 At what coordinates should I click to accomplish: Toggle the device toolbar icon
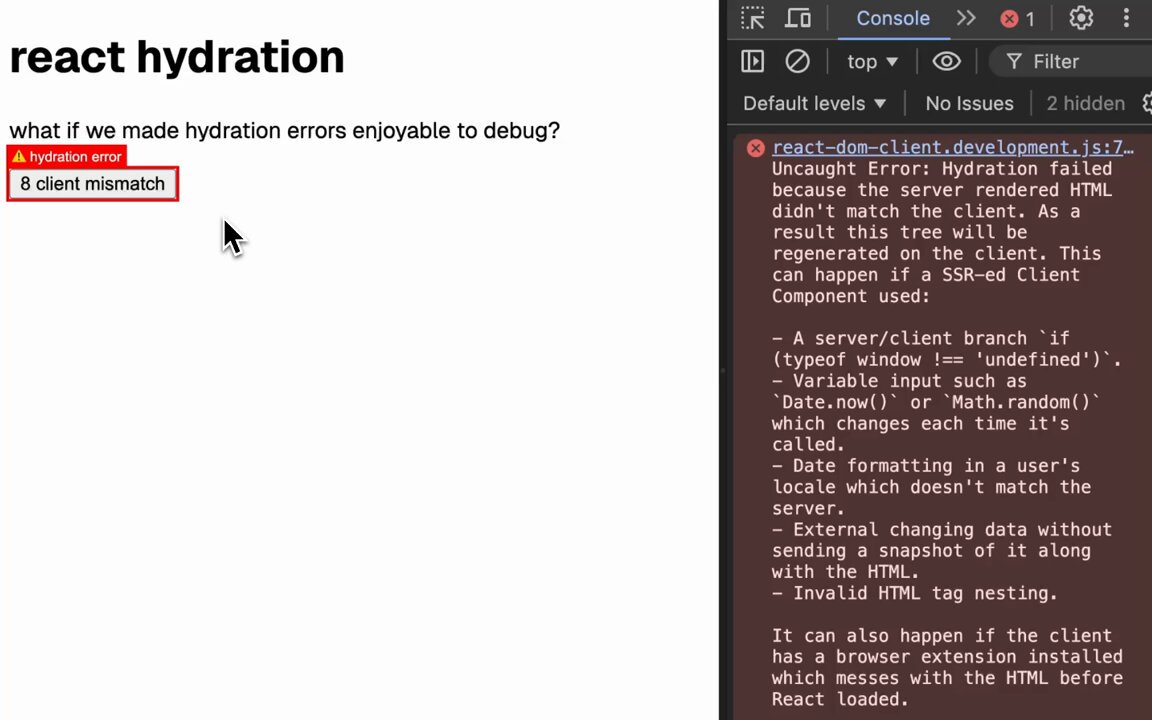coord(798,18)
